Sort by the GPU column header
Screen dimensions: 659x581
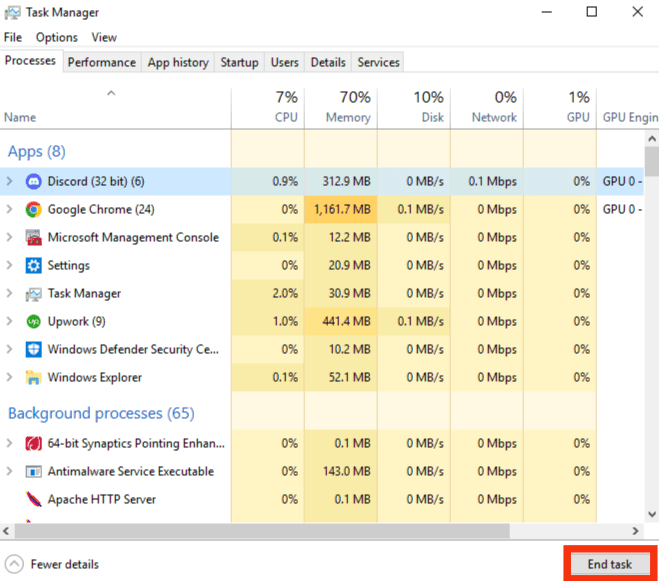(x=560, y=108)
